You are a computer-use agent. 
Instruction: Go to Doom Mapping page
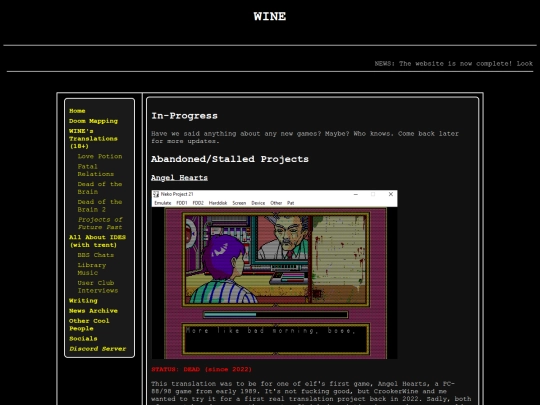(x=93, y=121)
